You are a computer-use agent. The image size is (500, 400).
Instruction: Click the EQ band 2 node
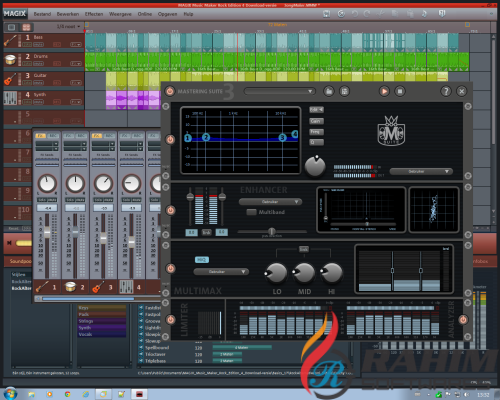pos(206,137)
